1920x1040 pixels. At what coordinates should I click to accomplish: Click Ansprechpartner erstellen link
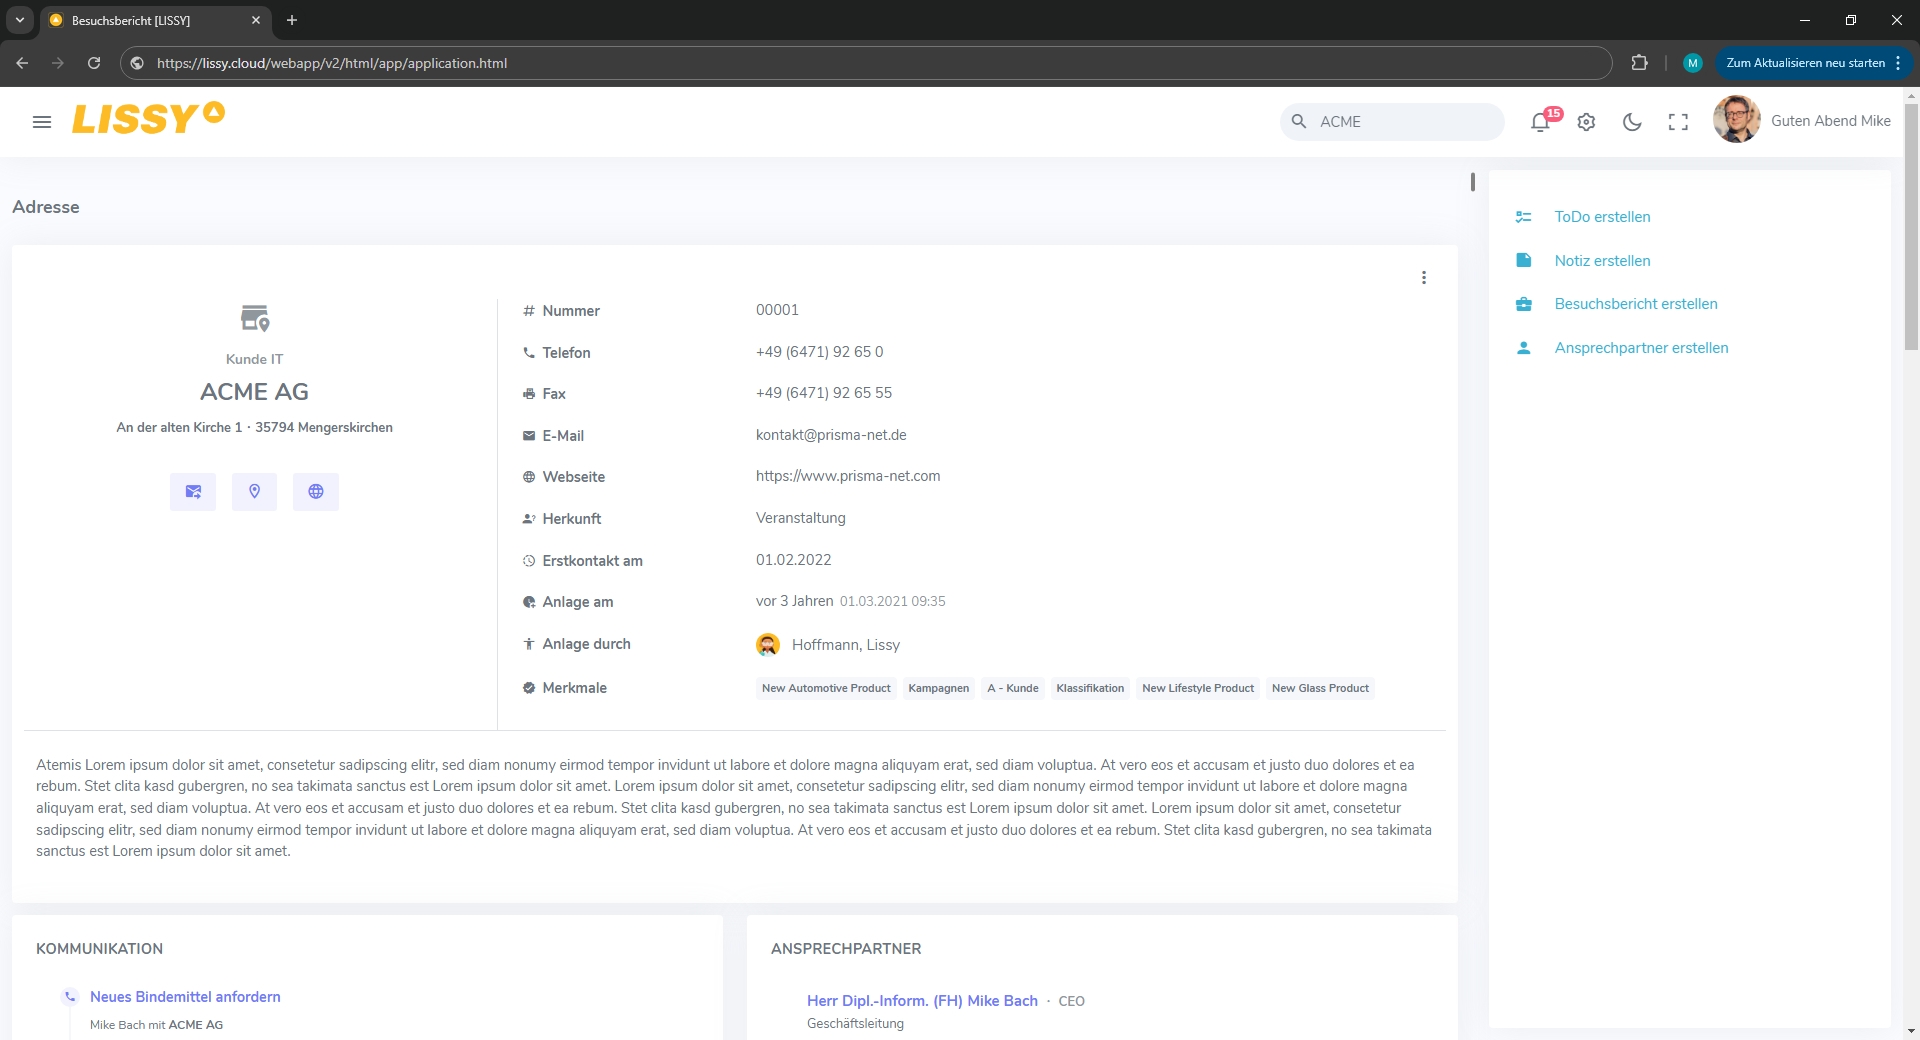tap(1641, 348)
